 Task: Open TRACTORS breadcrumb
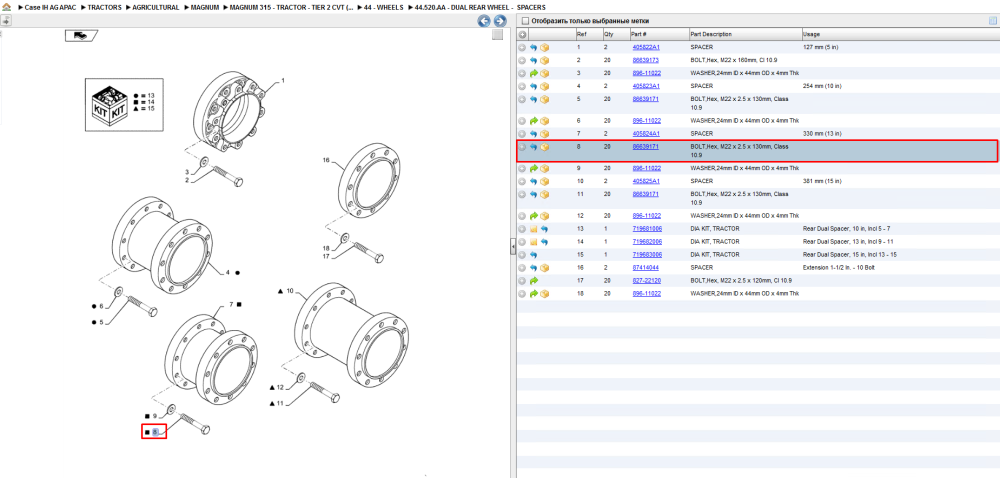pyautogui.click(x=105, y=7)
